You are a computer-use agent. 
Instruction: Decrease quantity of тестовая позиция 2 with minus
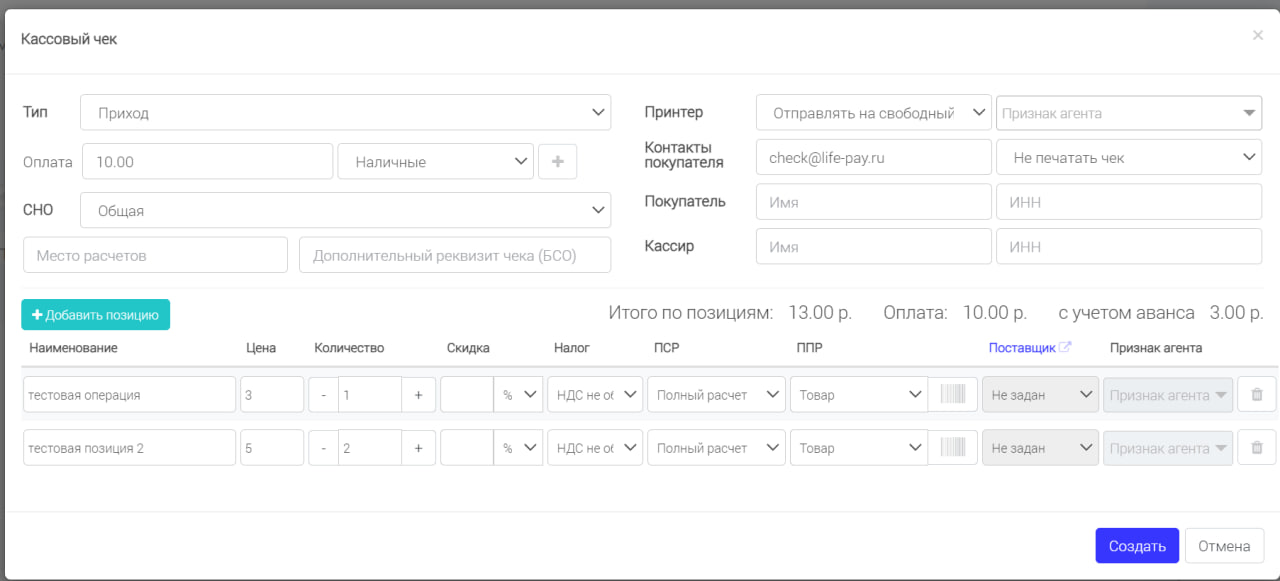[323, 448]
